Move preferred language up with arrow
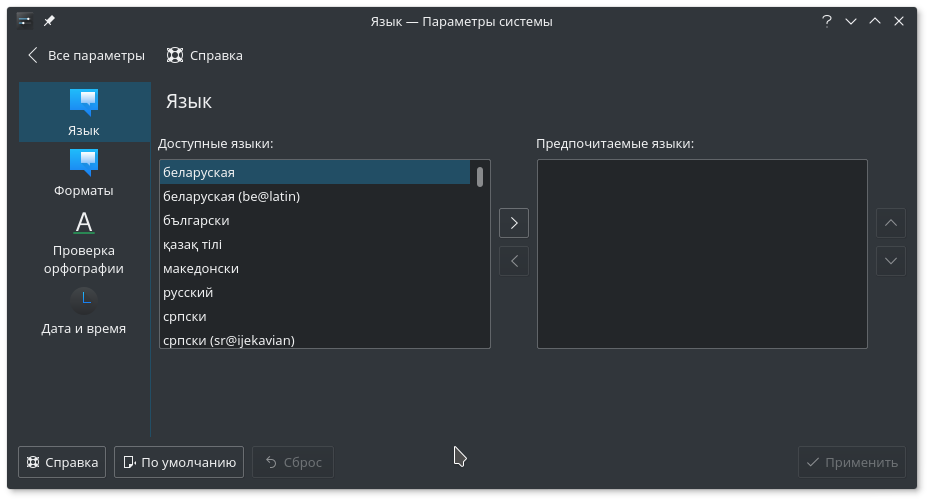 click(x=891, y=223)
